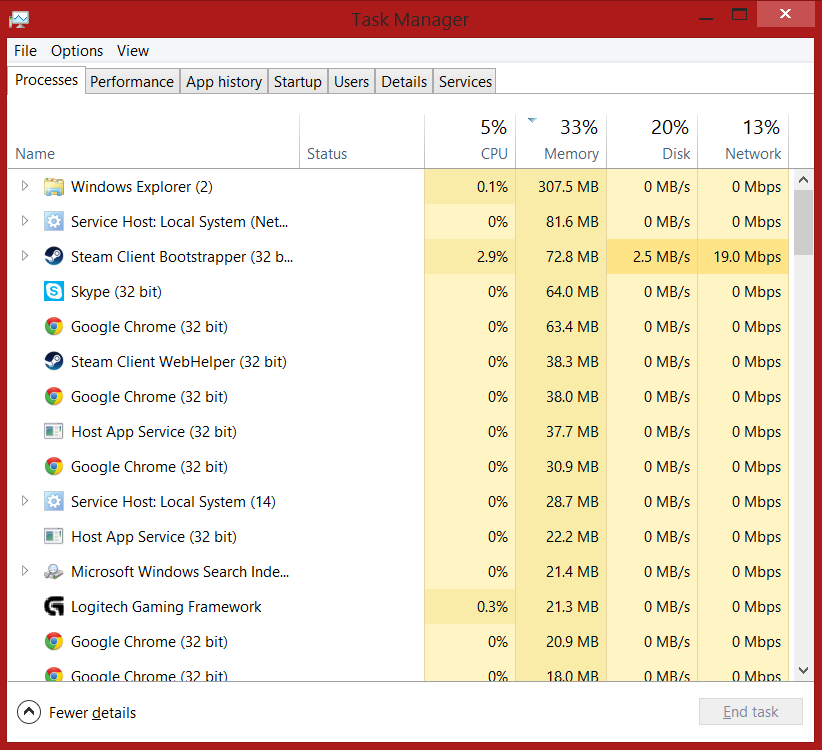This screenshot has width=822, height=750.
Task: Expand Steam Client Bootstrapper process group
Action: coord(25,256)
